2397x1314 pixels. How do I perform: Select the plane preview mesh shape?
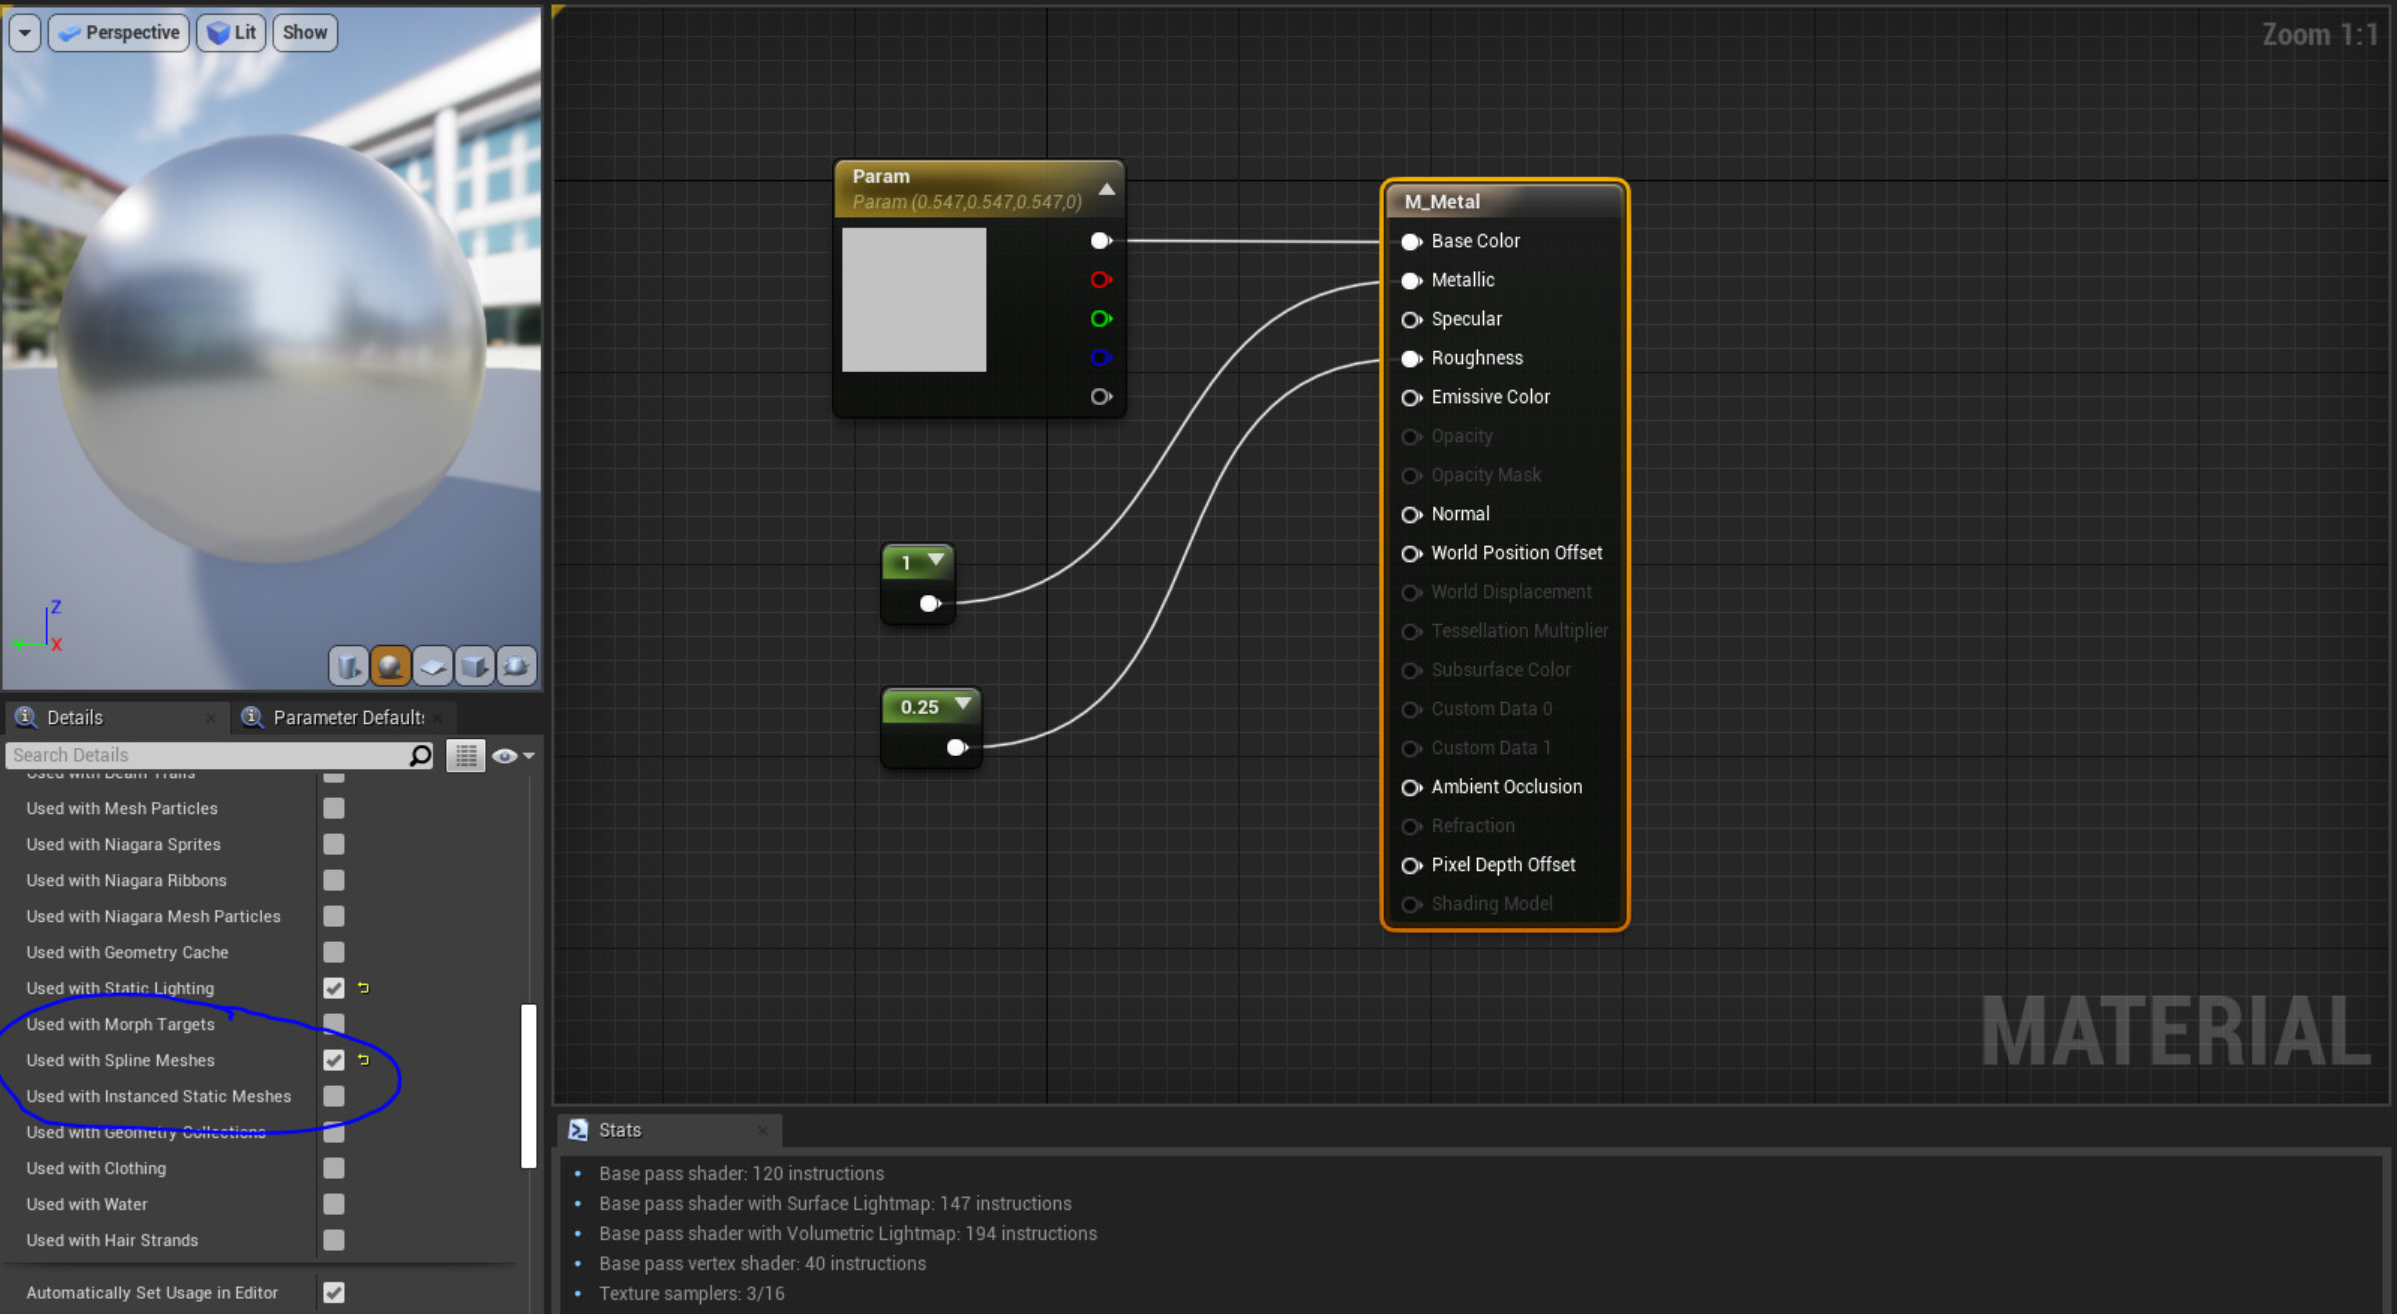point(433,665)
